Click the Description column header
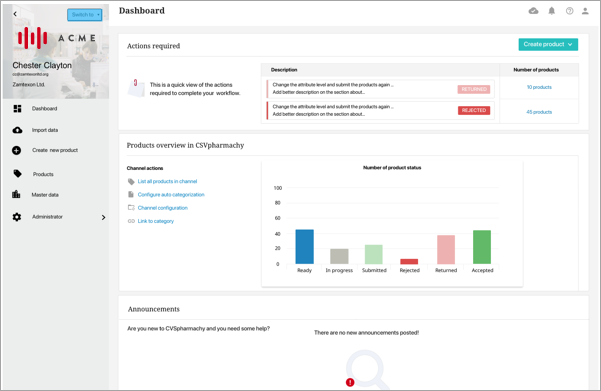 [x=284, y=70]
